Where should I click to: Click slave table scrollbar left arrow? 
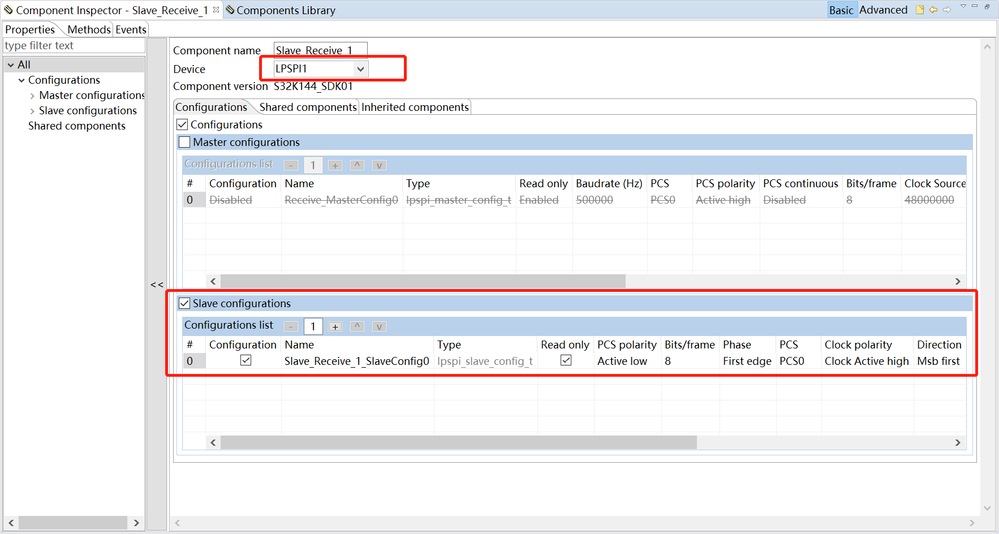(213, 442)
